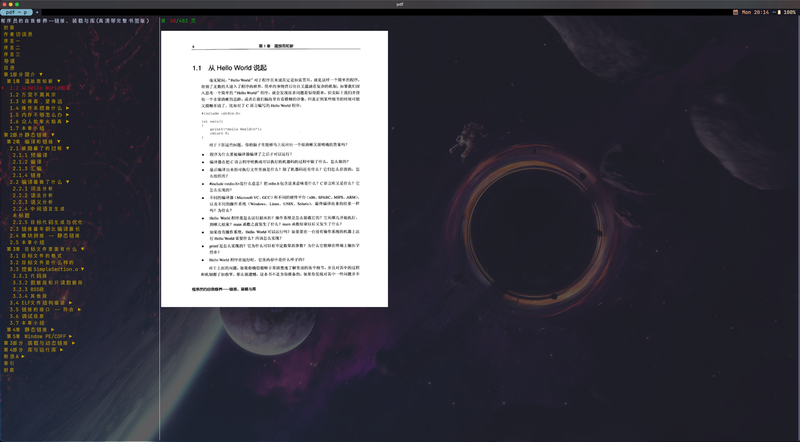
Task: Collapse the 第2章 编译和链接 arrow
Action: click(59, 142)
